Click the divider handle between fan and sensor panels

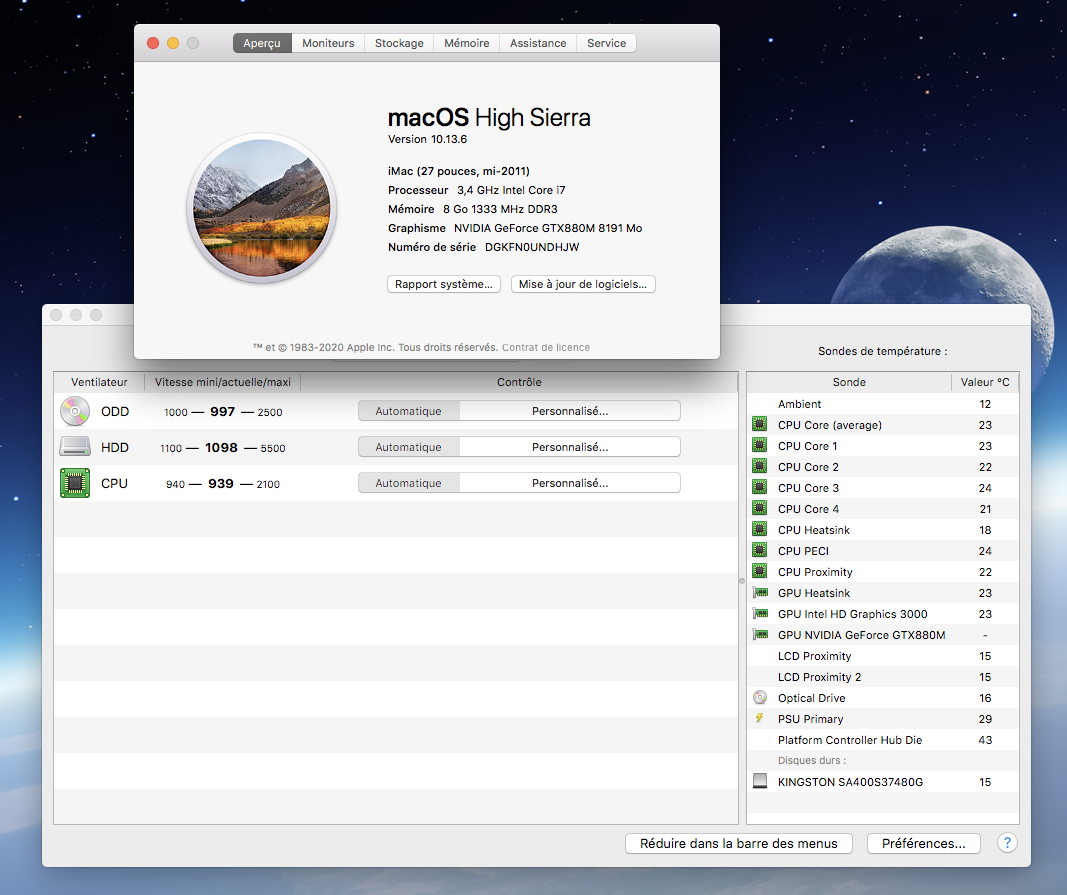click(x=742, y=581)
